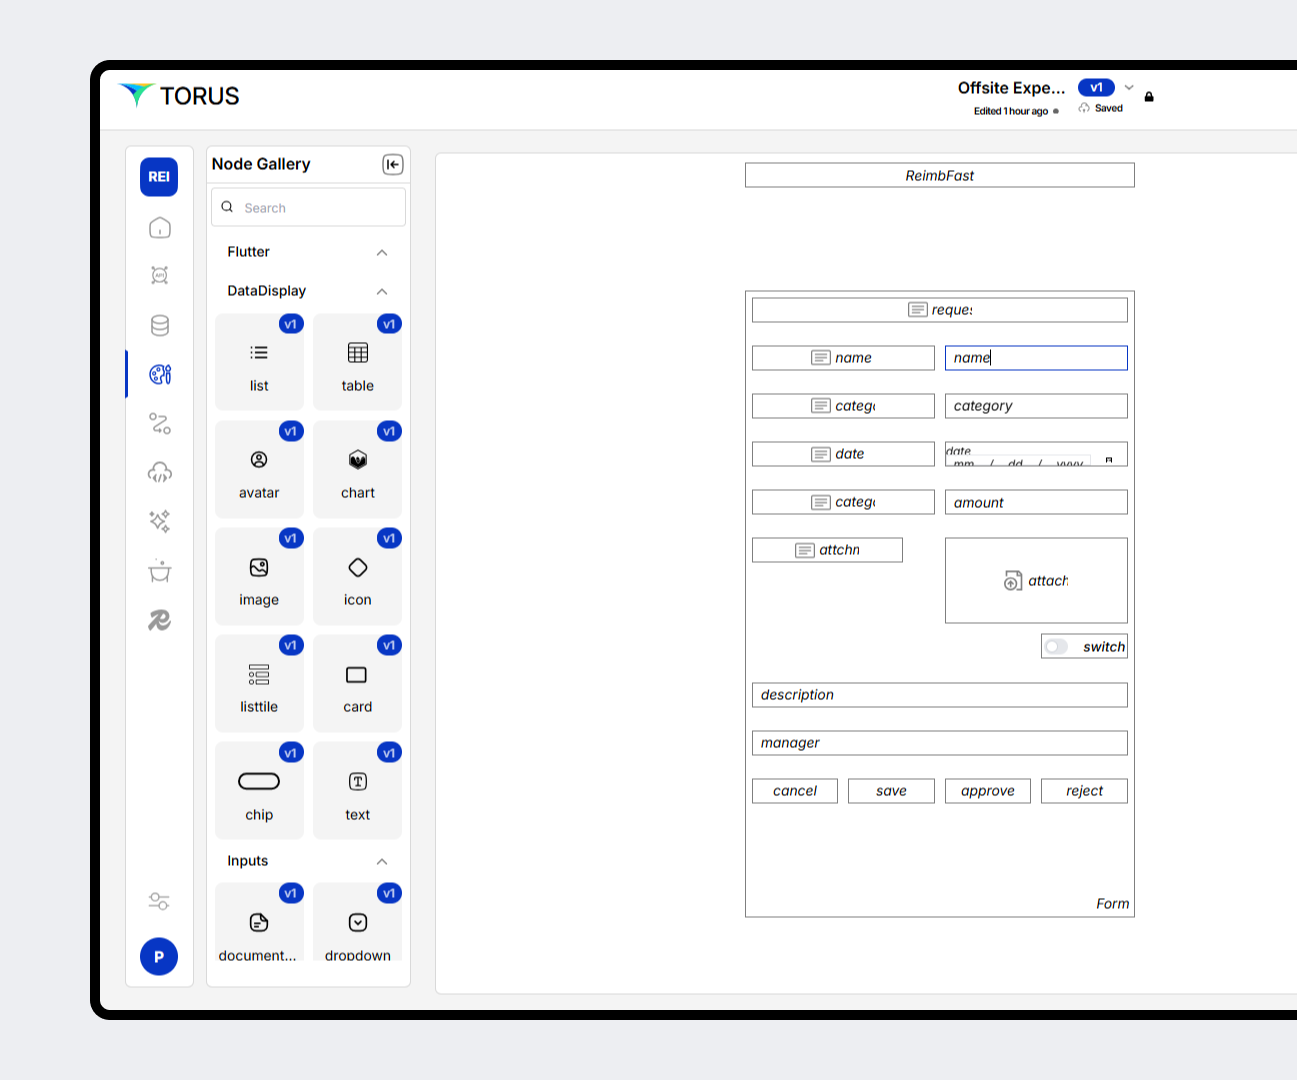Open the v1 version dropdown
1297x1080 pixels.
coord(1128,87)
